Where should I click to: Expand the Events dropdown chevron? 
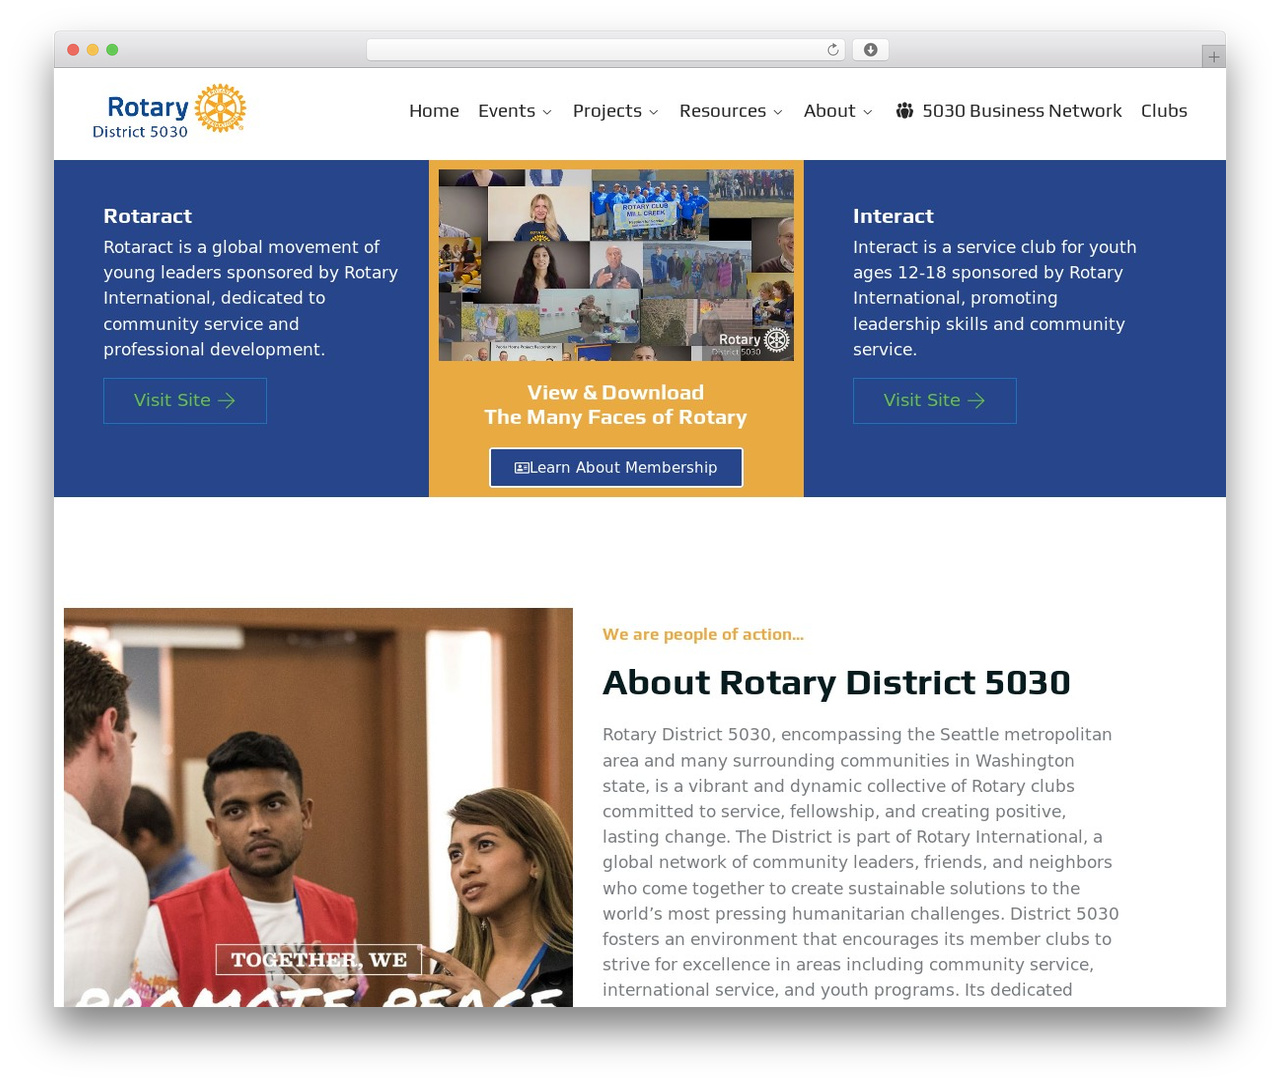click(547, 112)
